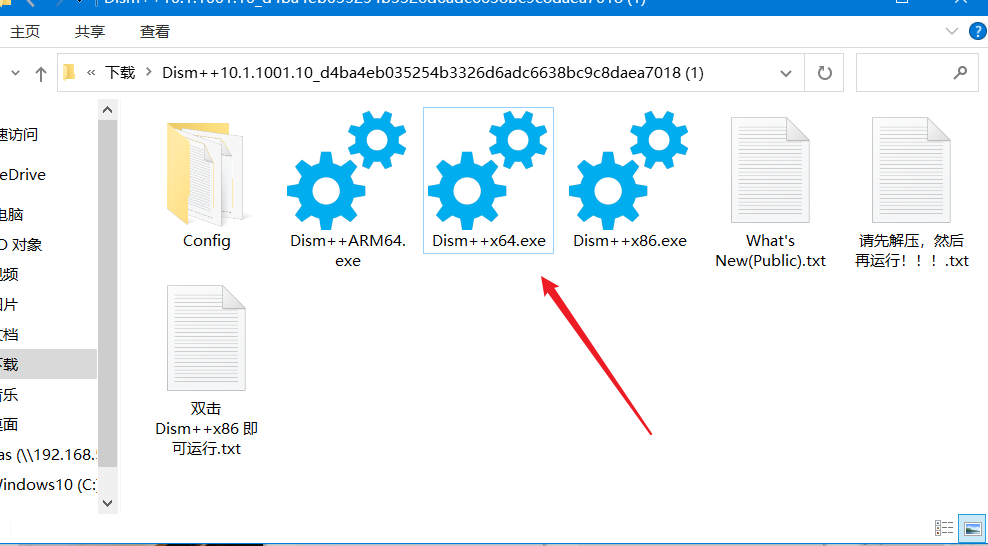Select the 192.168 network drive in sidebar
The width and height of the screenshot is (988, 546).
pyautogui.click(x=49, y=455)
